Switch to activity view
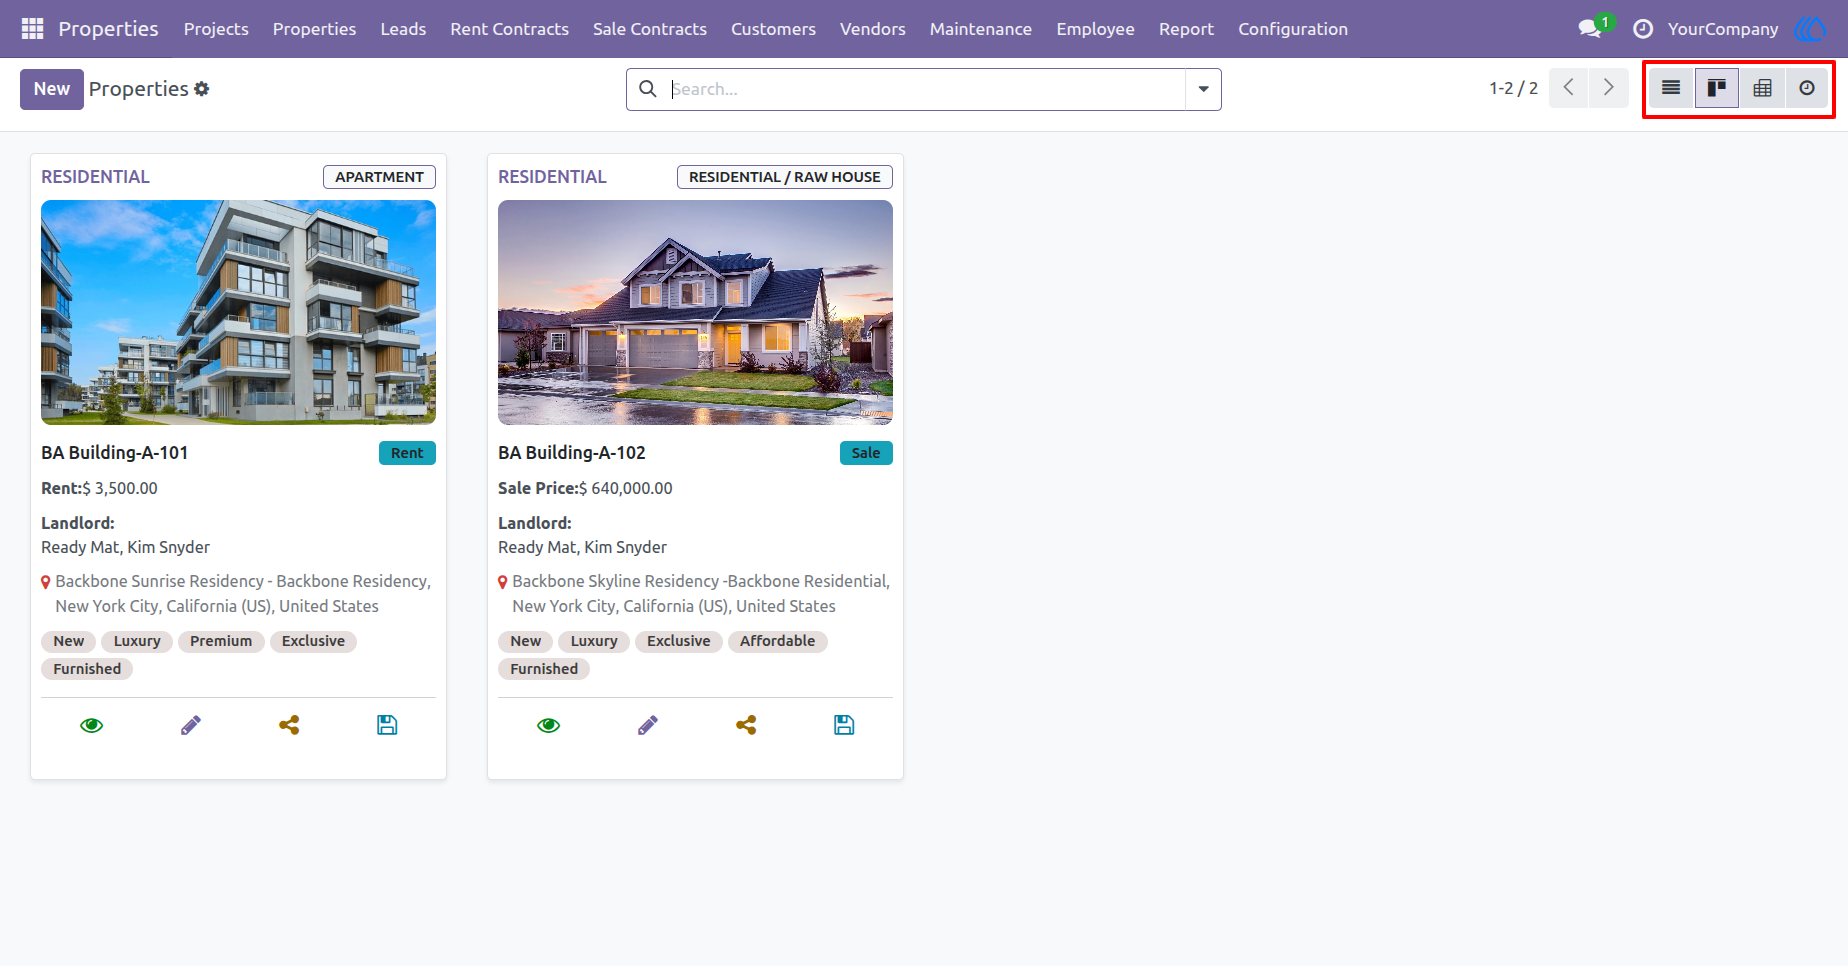The image size is (1848, 966). tap(1807, 88)
